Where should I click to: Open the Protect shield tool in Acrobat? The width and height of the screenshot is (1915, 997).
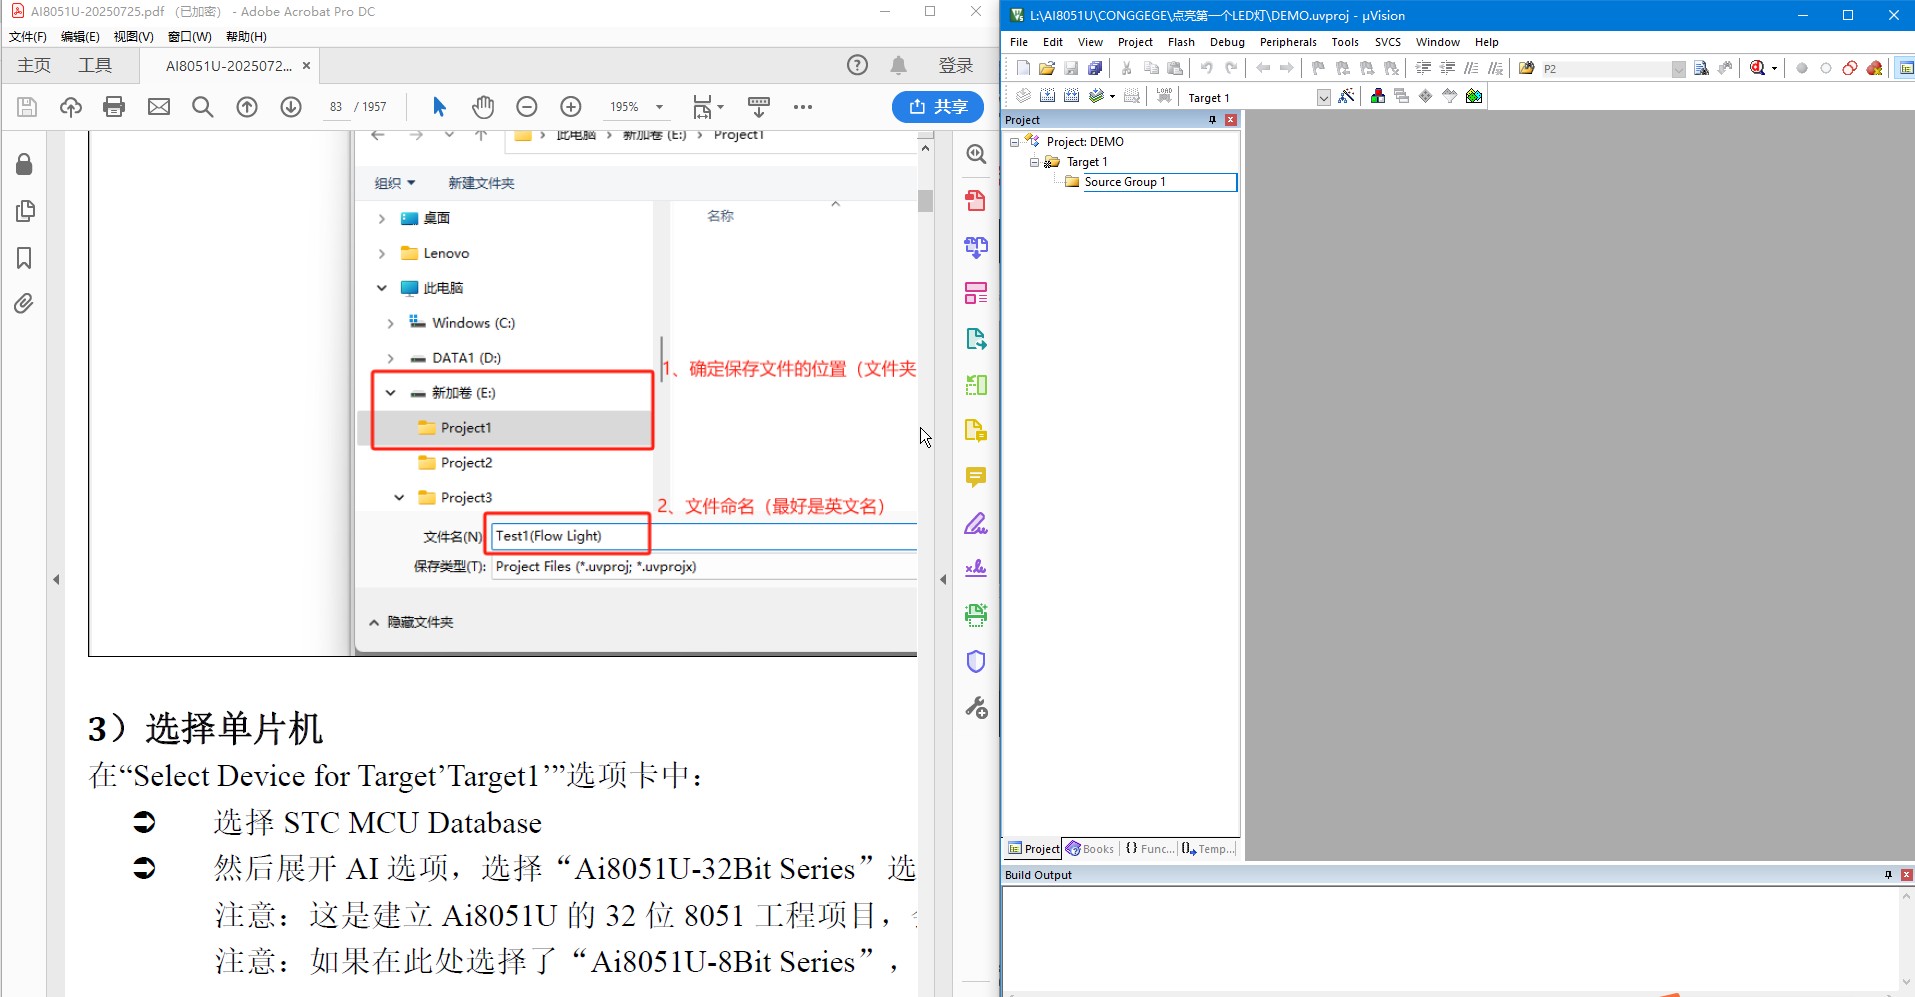coord(976,661)
